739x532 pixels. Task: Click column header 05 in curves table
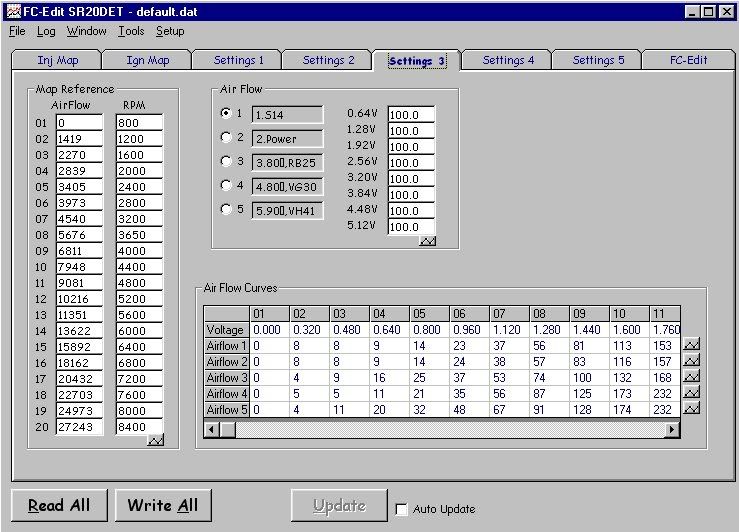[x=429, y=313]
